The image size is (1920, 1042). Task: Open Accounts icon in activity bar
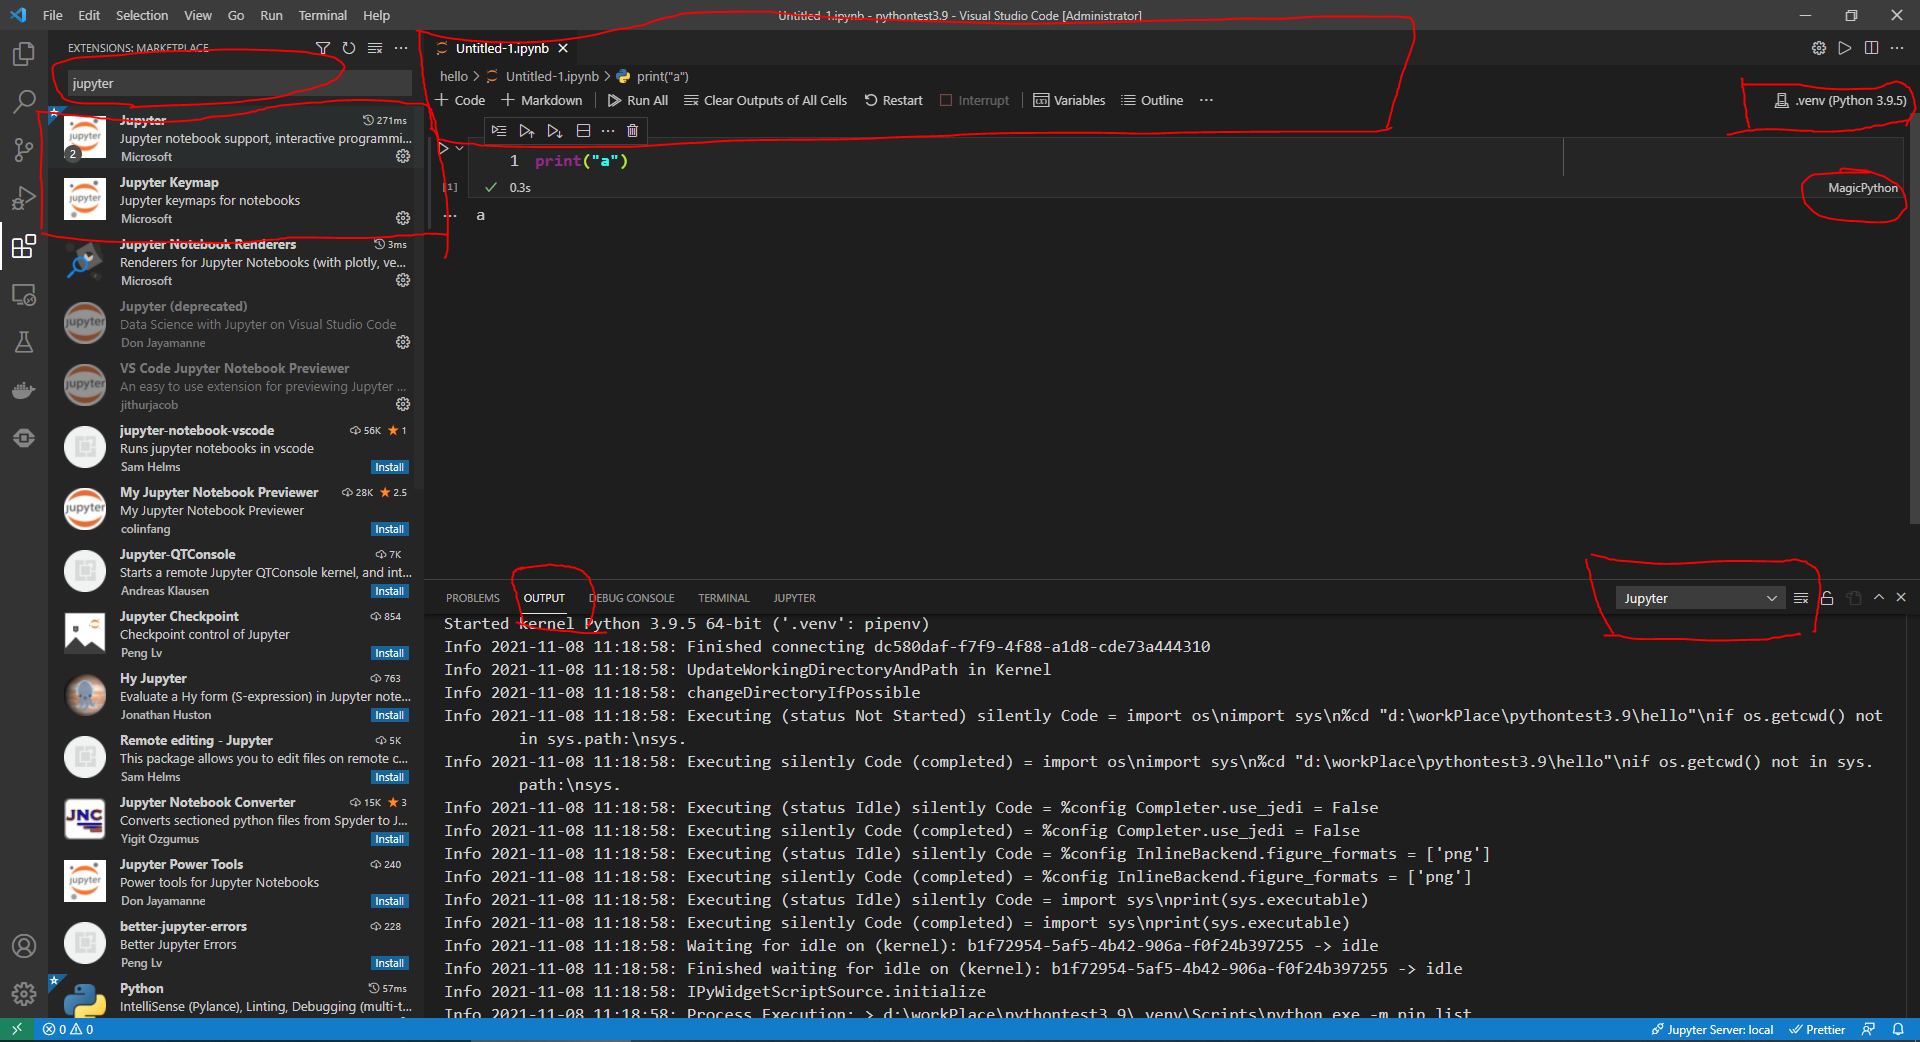point(24,946)
